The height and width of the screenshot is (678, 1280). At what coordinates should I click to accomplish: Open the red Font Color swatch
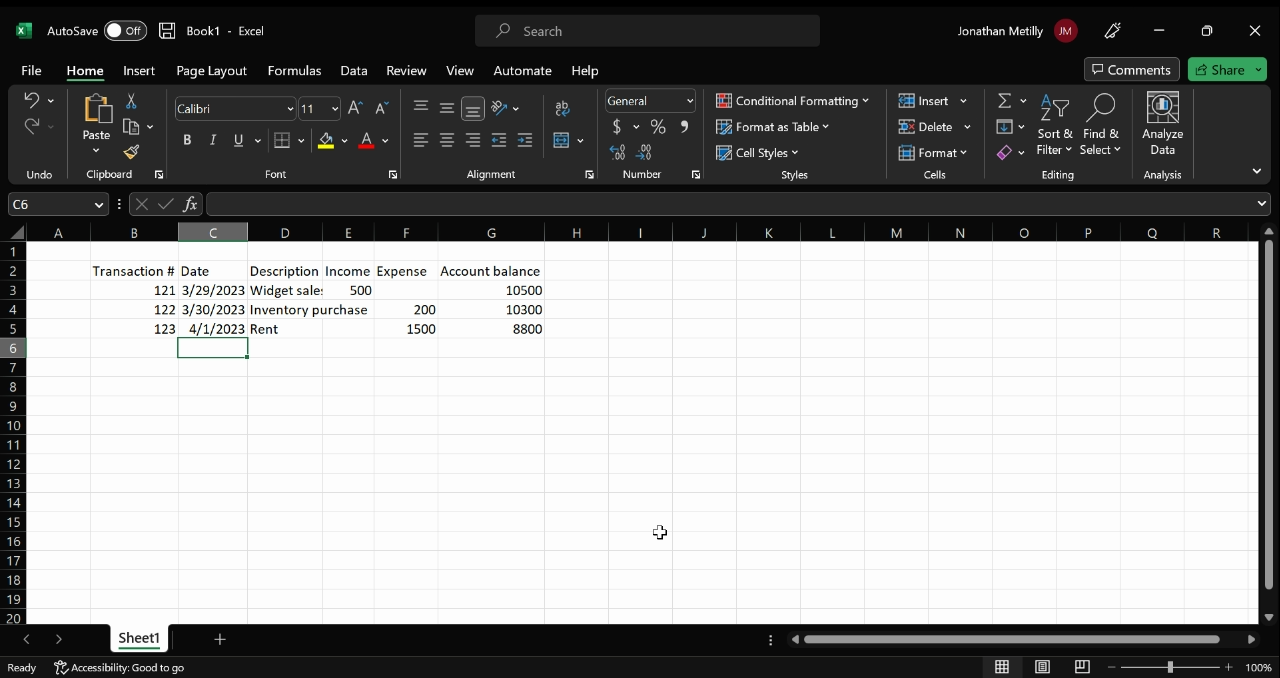pos(367,140)
